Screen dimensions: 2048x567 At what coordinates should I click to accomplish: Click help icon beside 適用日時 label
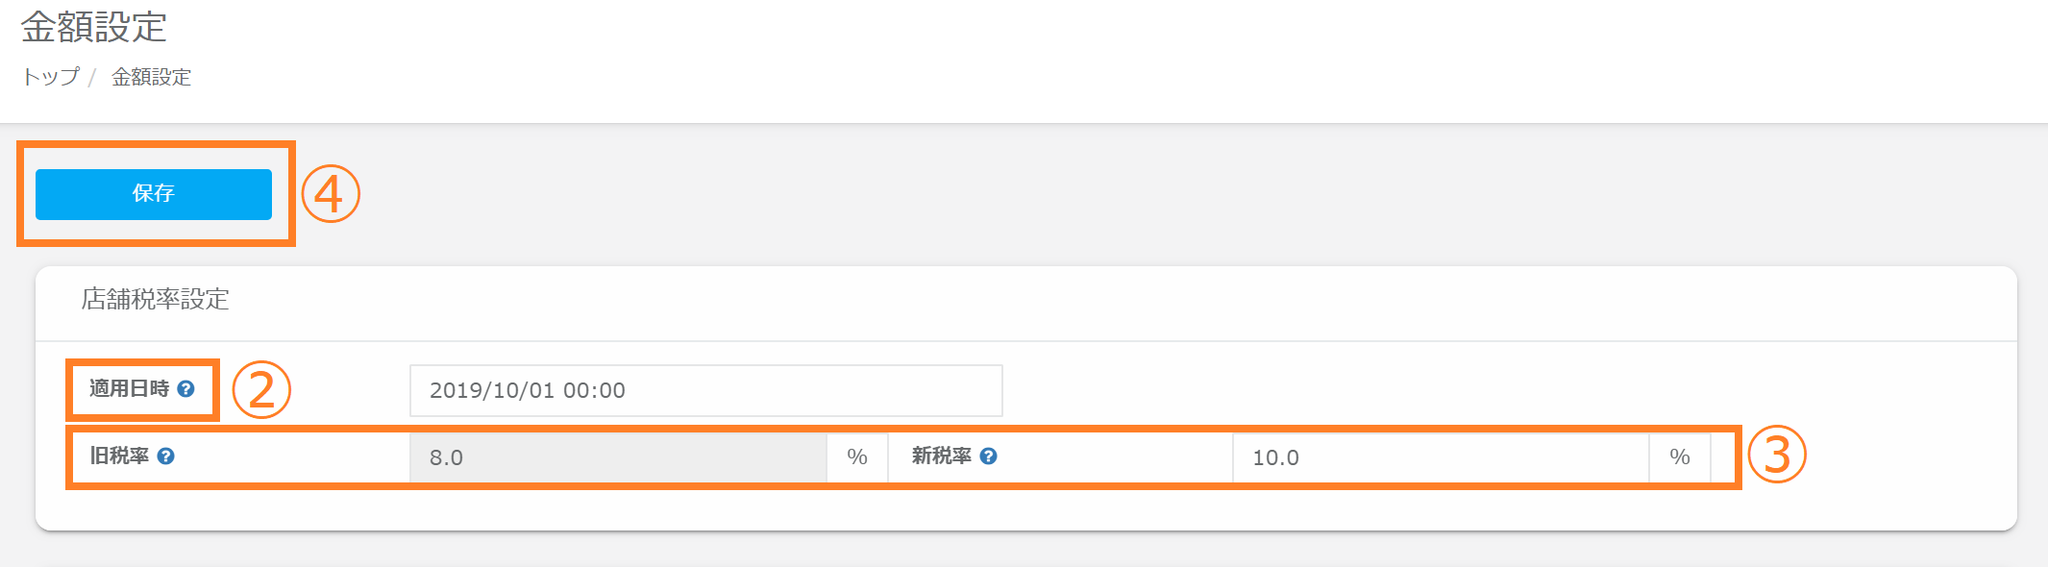click(186, 389)
